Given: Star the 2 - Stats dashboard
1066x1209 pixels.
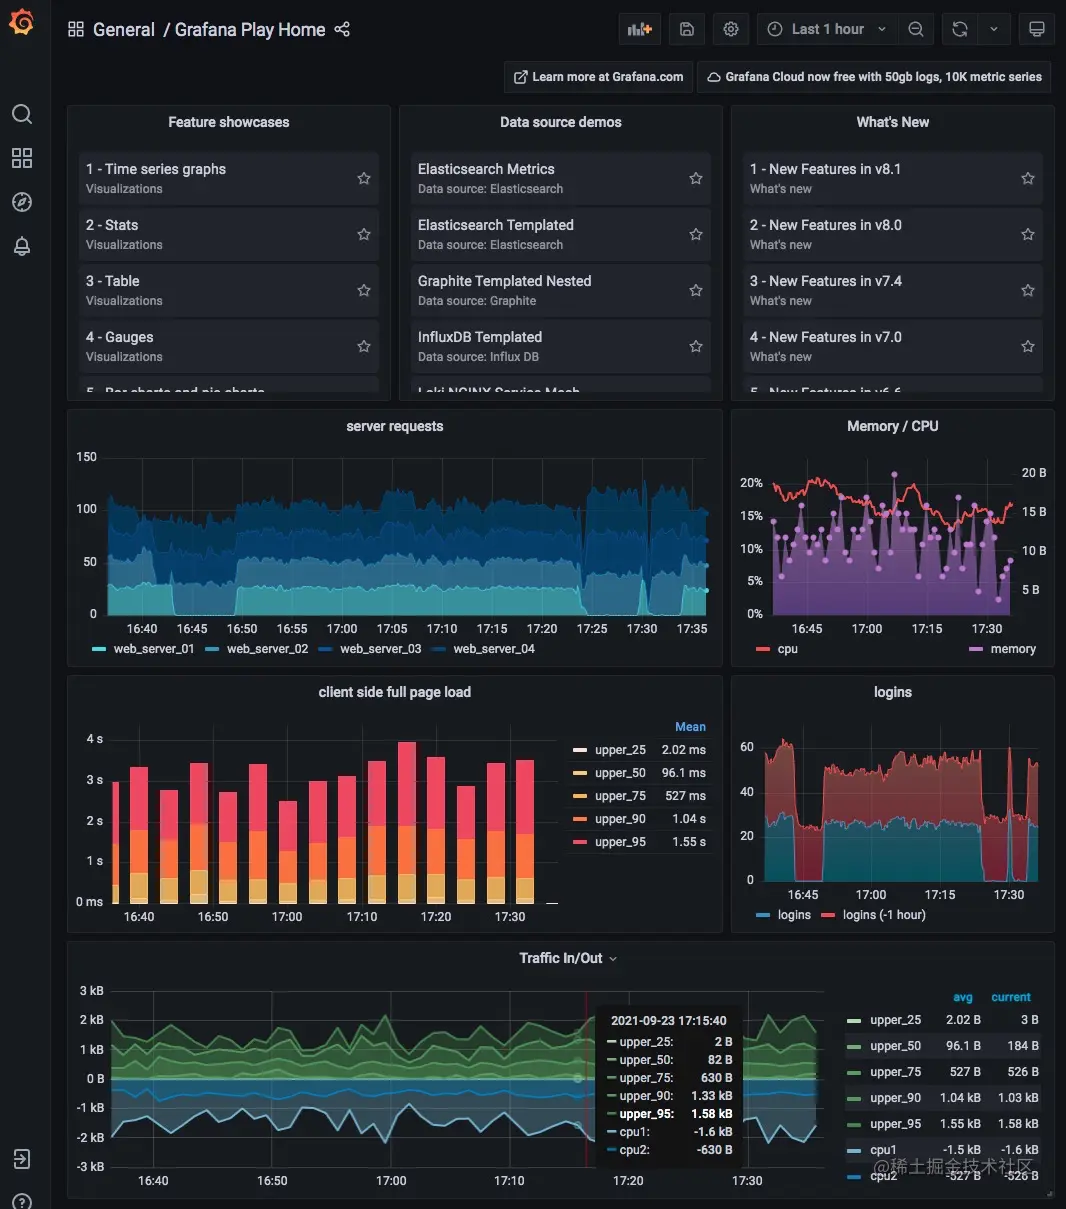Looking at the screenshot, I should click(364, 234).
